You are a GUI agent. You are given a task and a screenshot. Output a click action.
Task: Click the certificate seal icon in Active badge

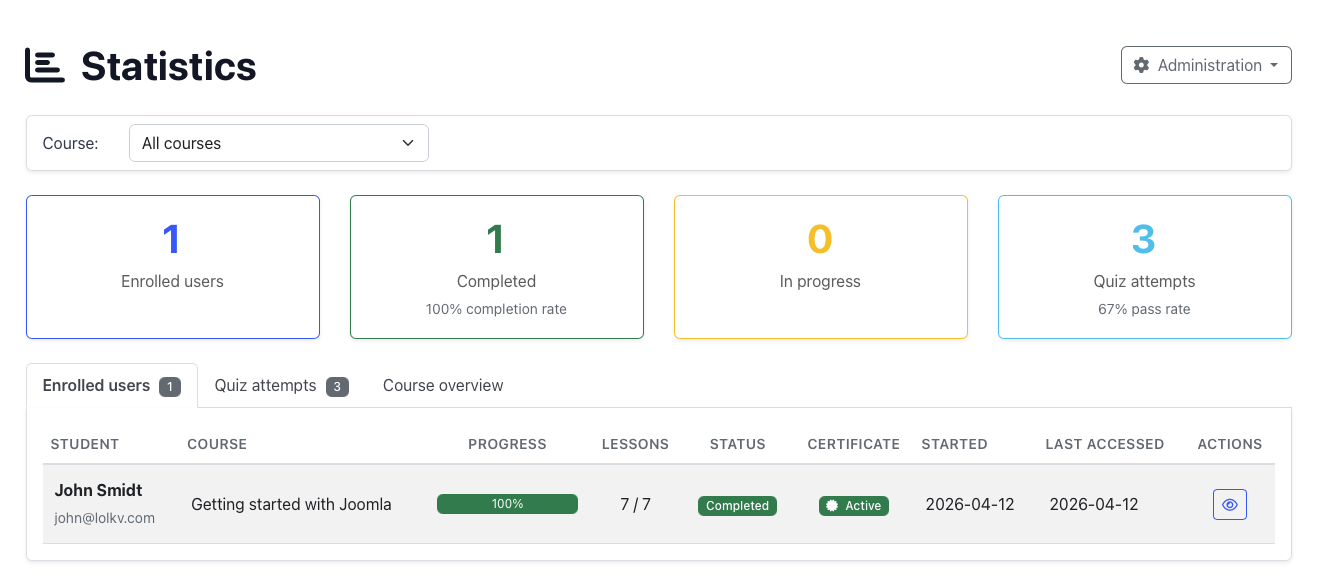tap(832, 506)
